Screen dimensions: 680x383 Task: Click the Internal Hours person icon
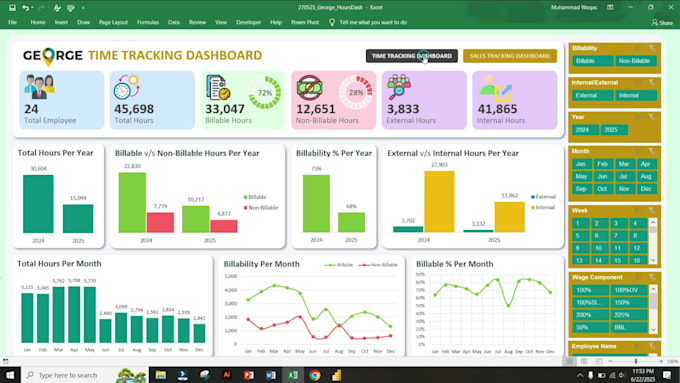(x=496, y=88)
